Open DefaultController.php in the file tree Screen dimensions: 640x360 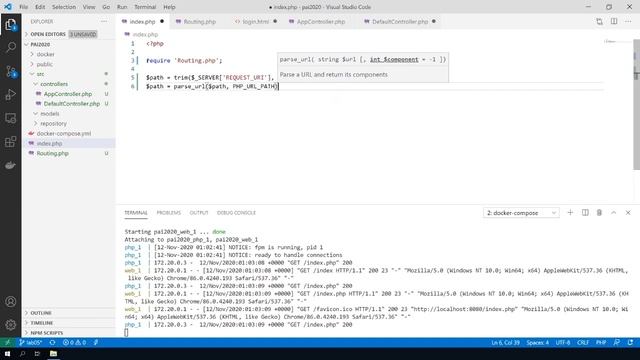click(x=72, y=104)
